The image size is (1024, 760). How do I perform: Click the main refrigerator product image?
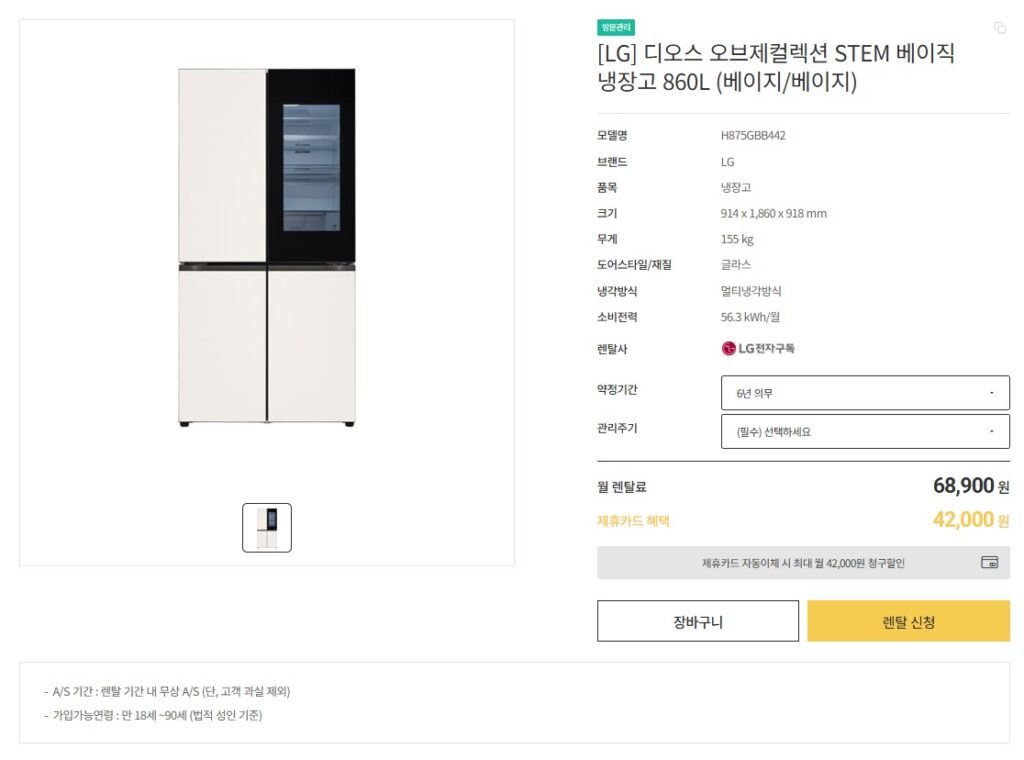pos(266,250)
